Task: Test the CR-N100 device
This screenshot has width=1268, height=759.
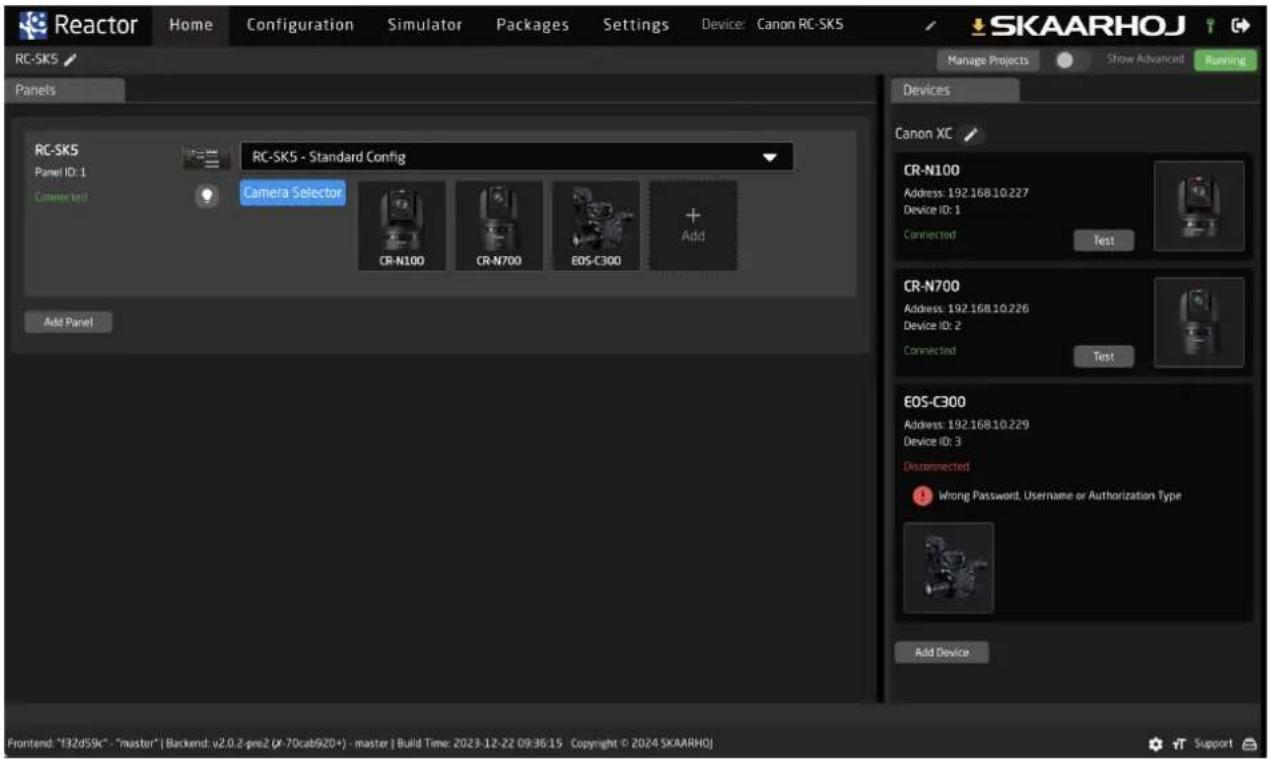Action: click(x=1103, y=240)
